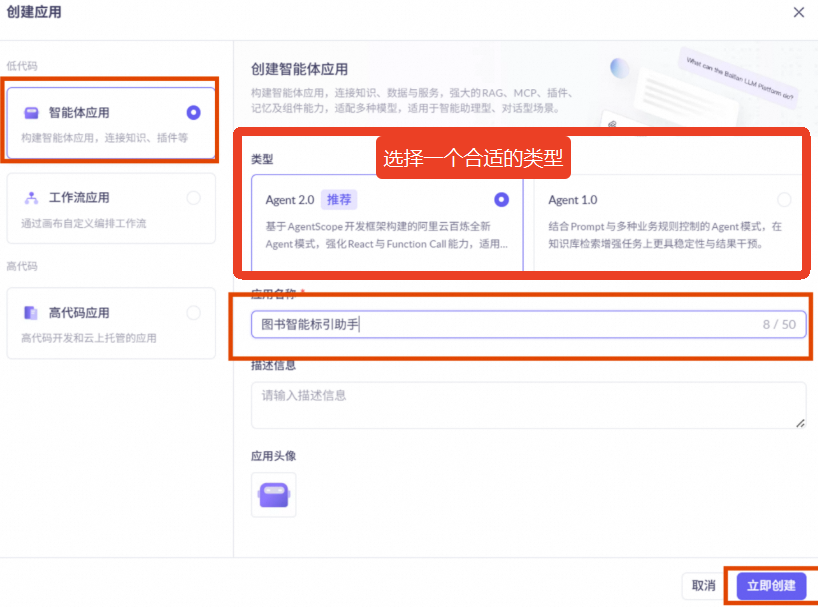
Task: Click the 高代码开发和云上托管的应用 description
Action: (89, 338)
